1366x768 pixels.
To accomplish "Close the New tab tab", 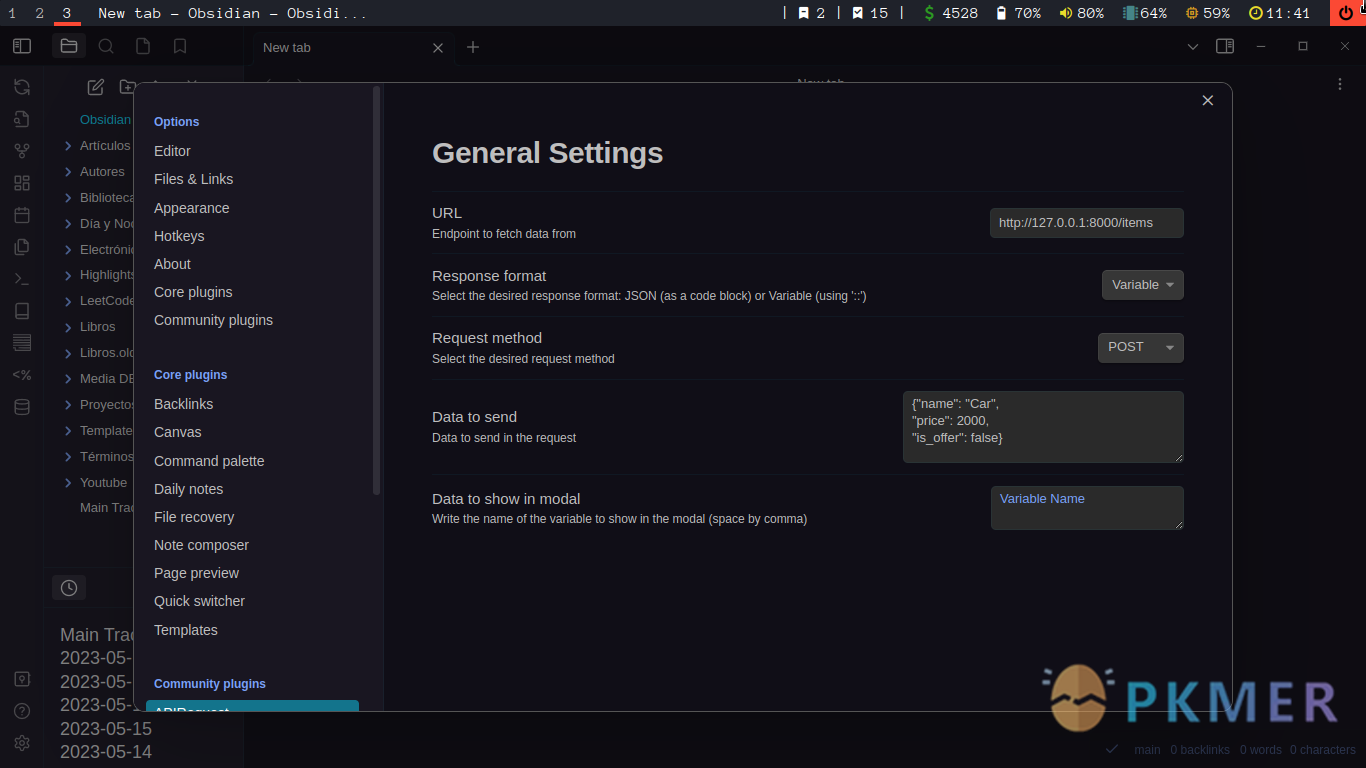I will tap(438, 47).
